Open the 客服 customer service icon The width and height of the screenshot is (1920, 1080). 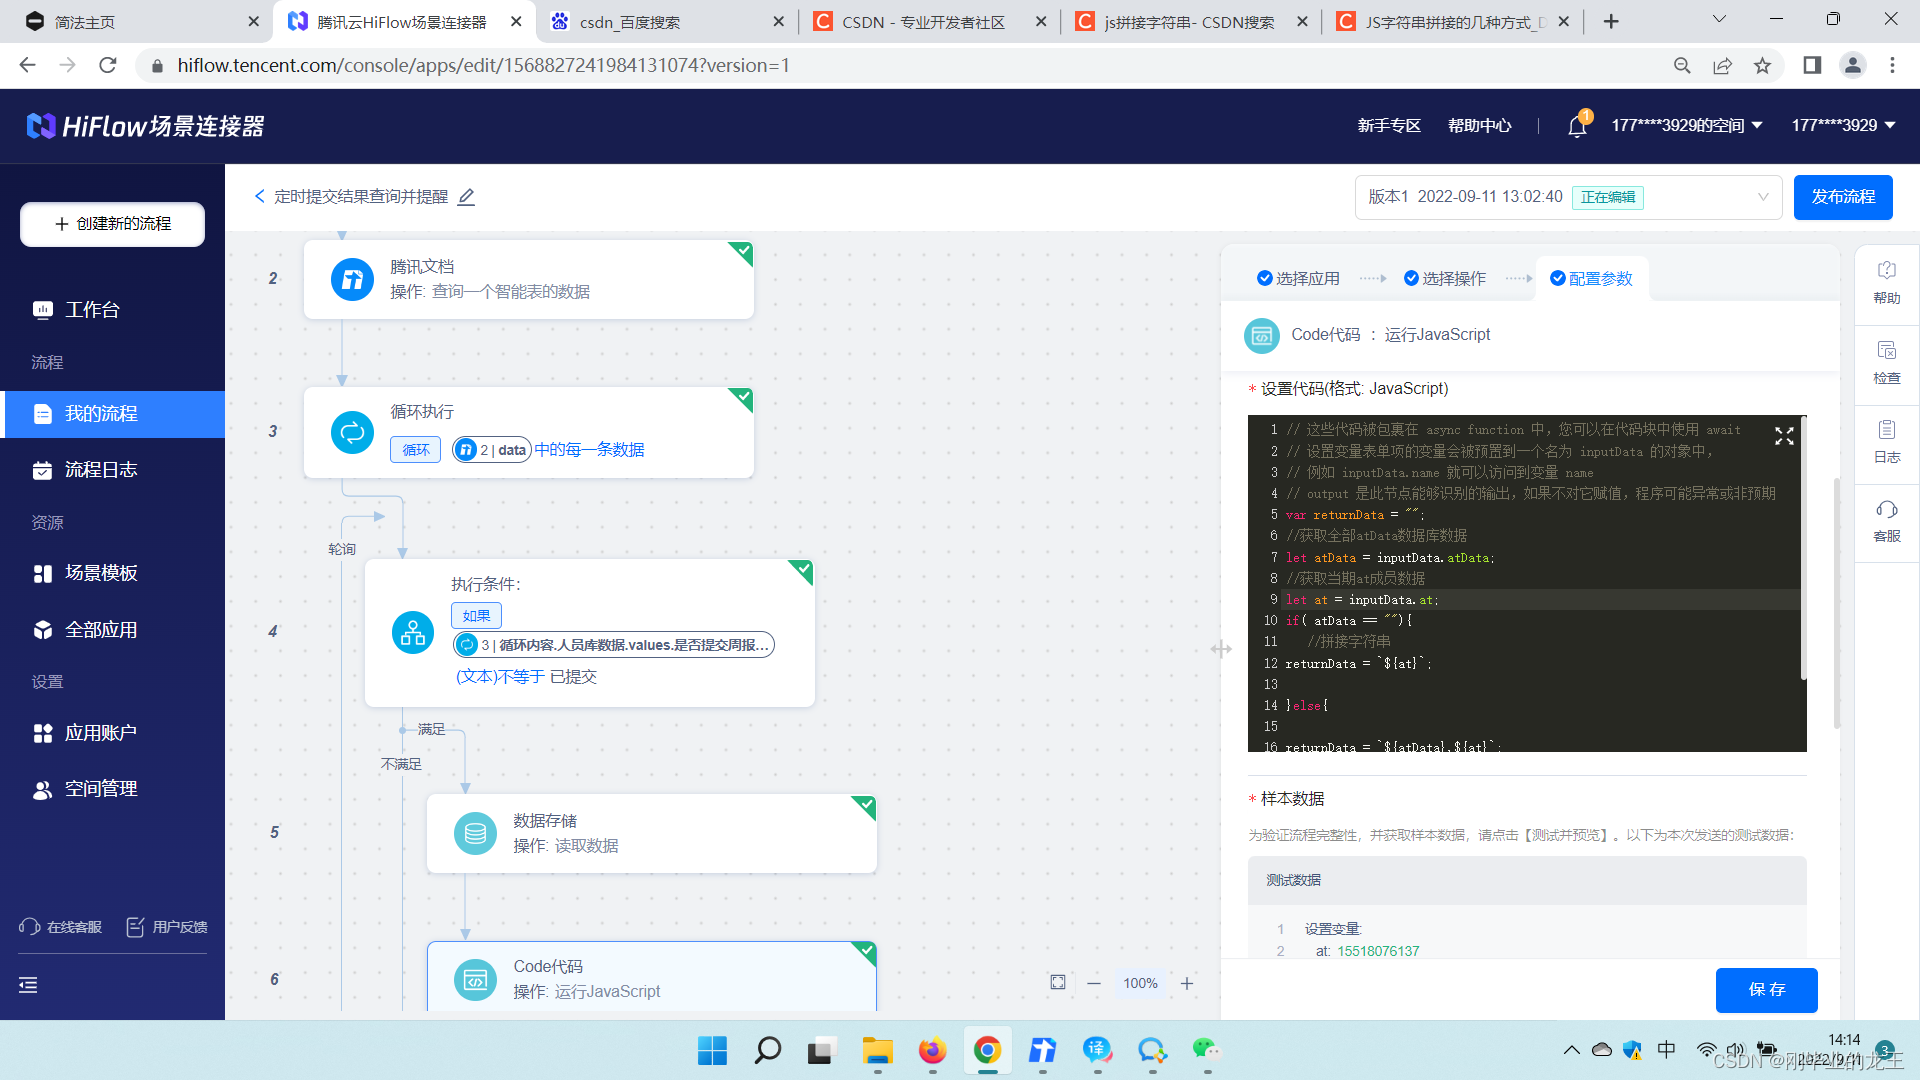click(x=1886, y=521)
